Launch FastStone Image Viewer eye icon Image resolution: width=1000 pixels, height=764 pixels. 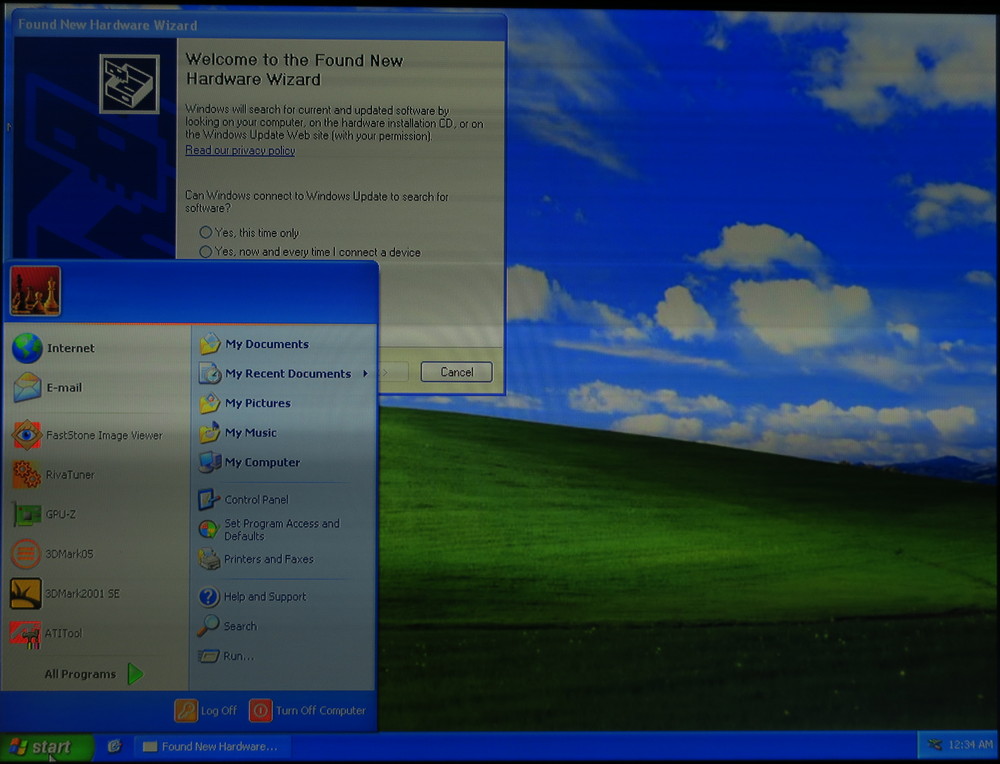(27, 435)
